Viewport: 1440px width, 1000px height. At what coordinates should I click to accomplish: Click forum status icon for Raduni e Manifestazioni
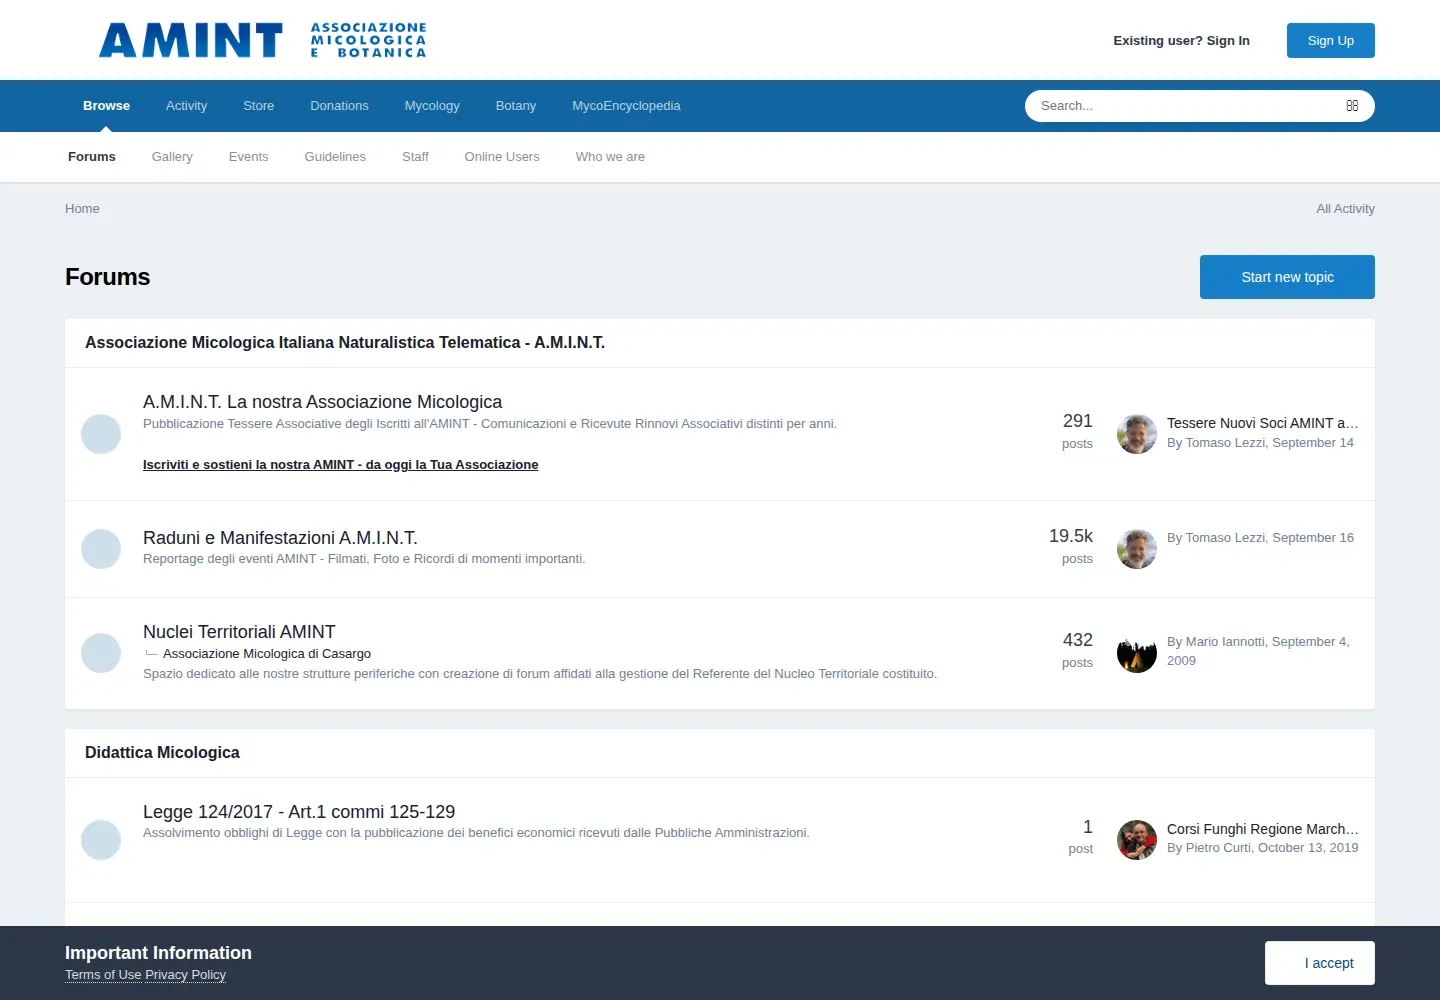tap(101, 549)
